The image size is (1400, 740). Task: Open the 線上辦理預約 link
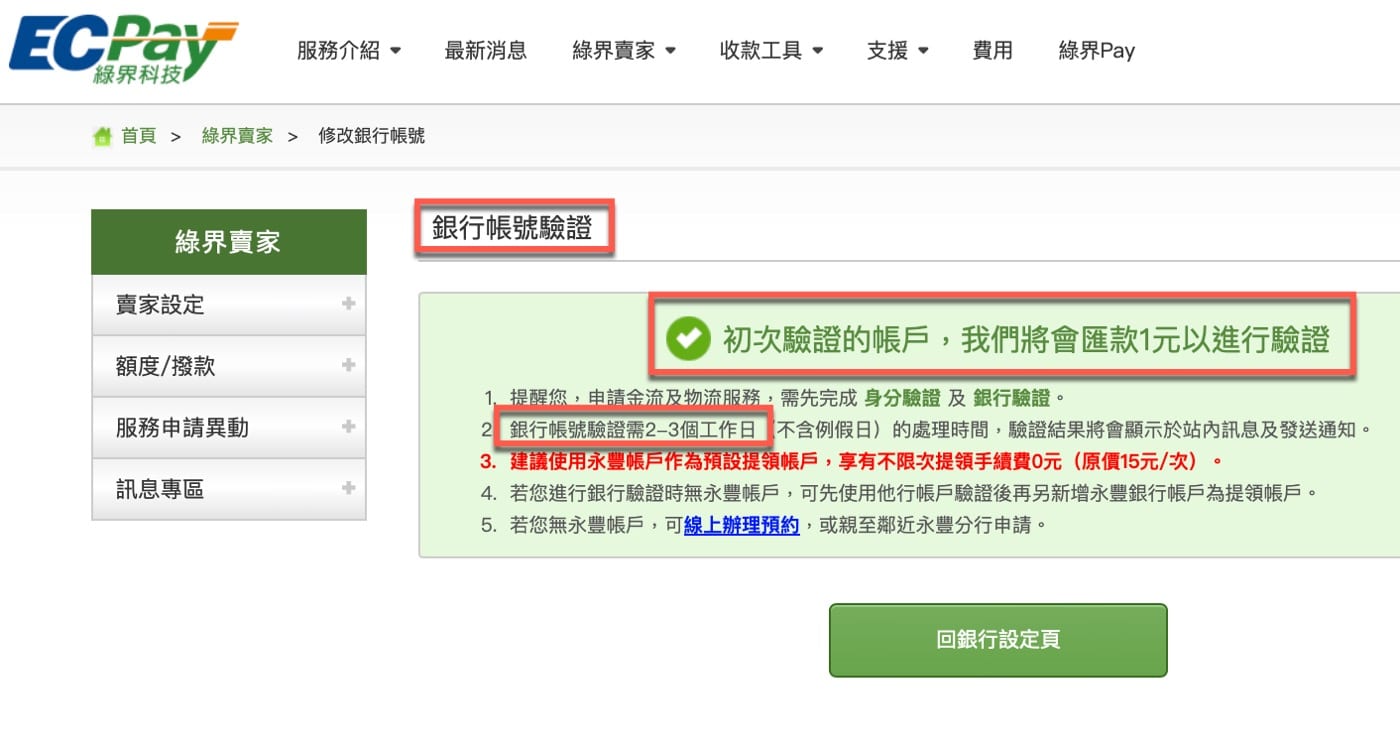coord(741,524)
